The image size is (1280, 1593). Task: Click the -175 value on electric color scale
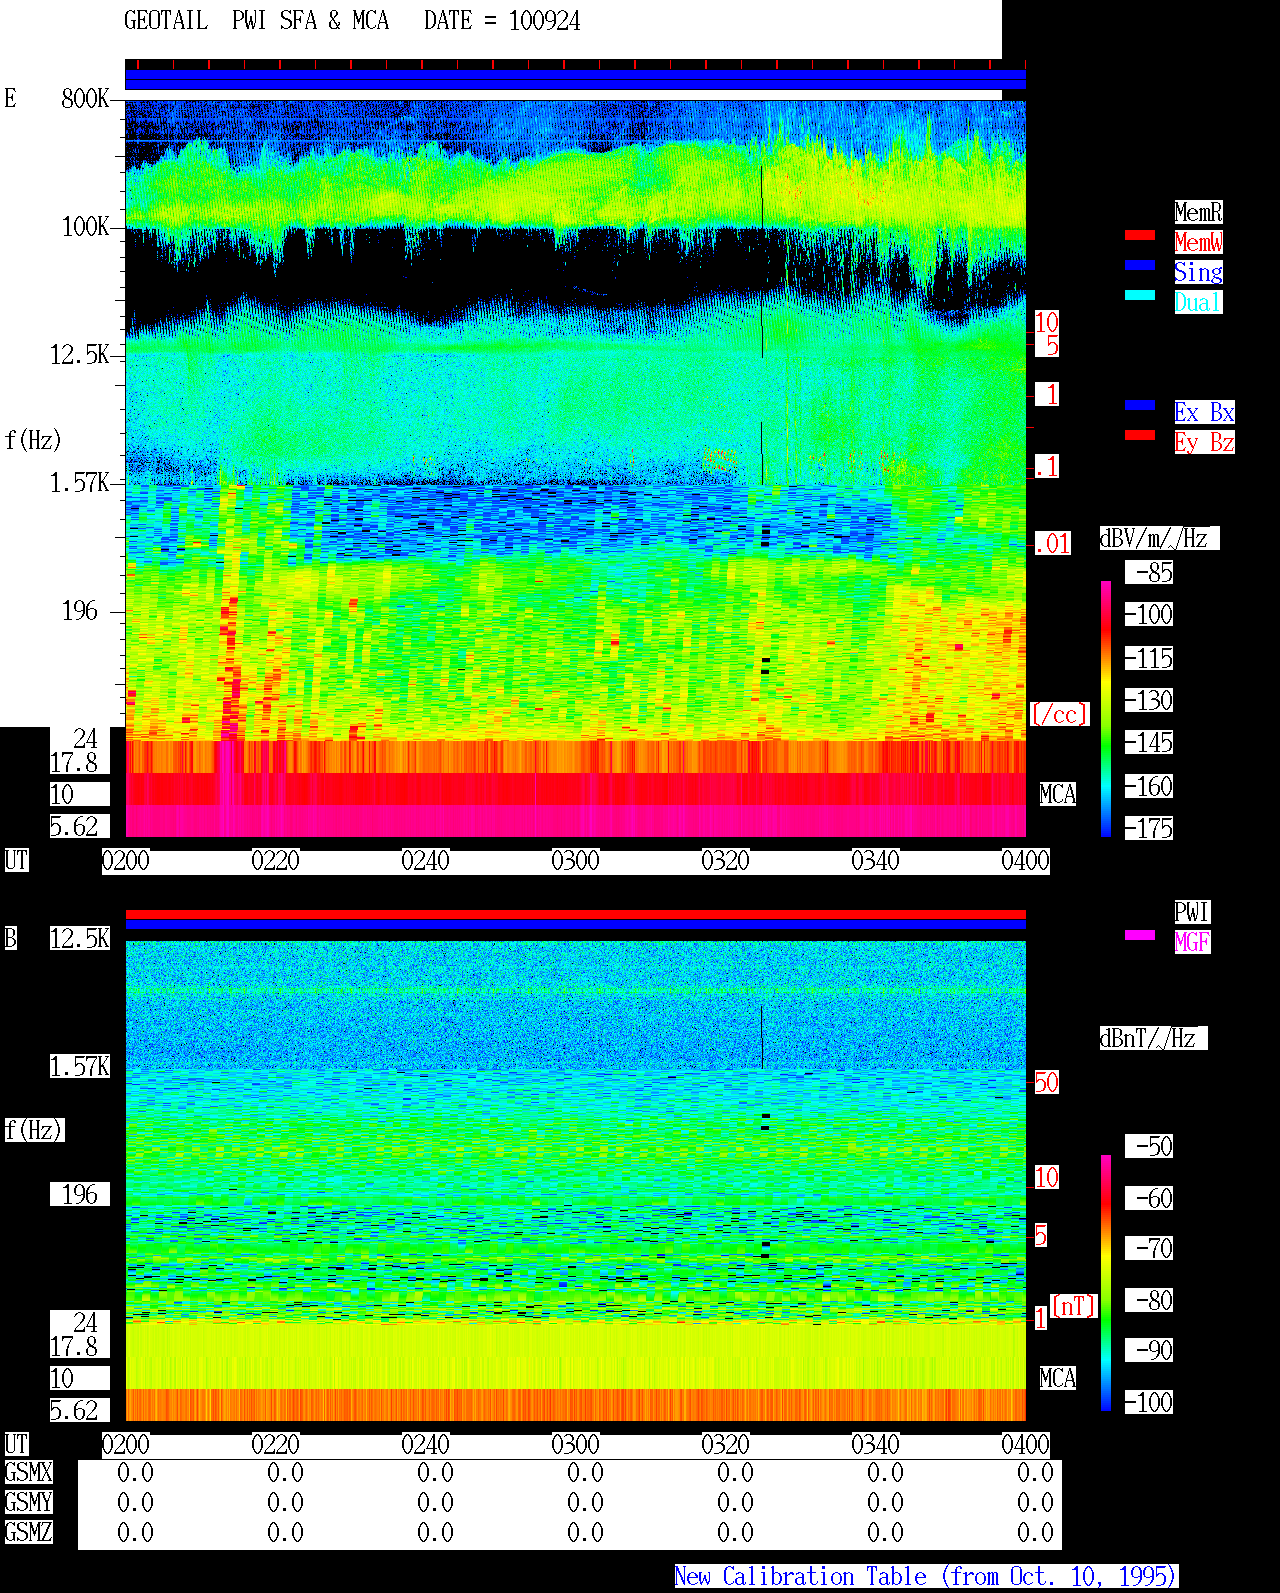tap(1149, 829)
